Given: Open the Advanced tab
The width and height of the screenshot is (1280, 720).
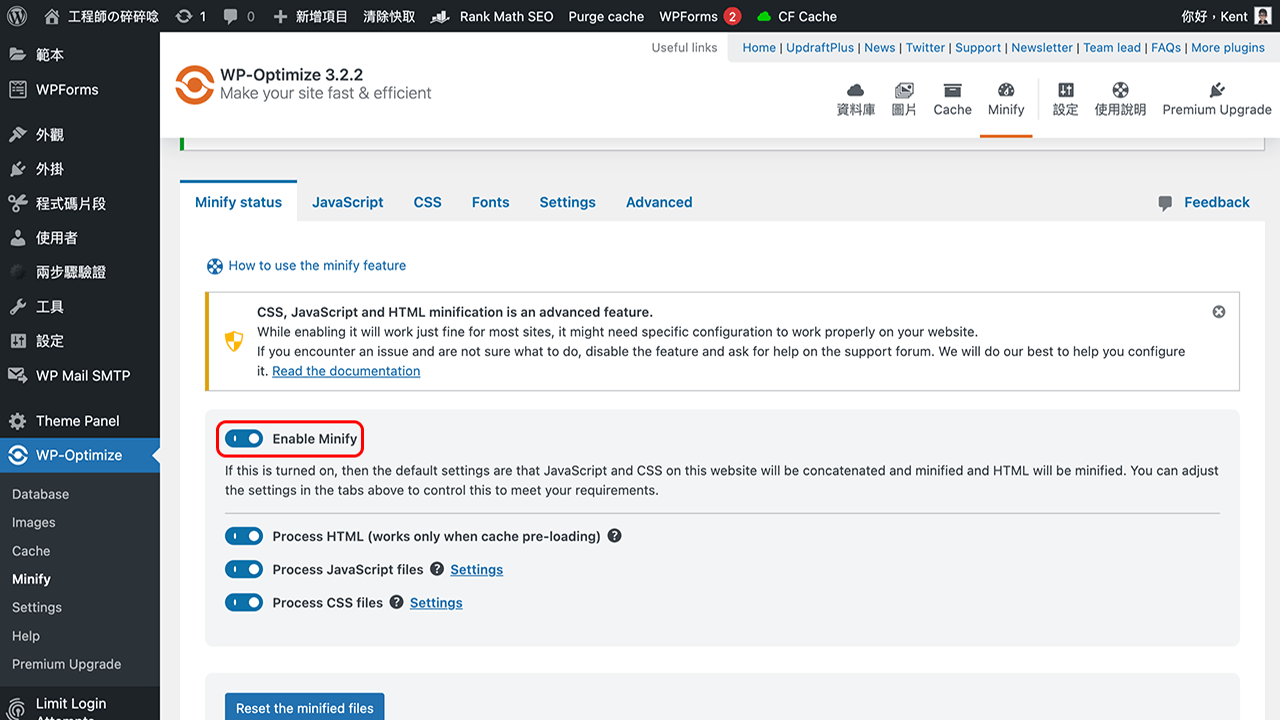Looking at the screenshot, I should pyautogui.click(x=658, y=202).
